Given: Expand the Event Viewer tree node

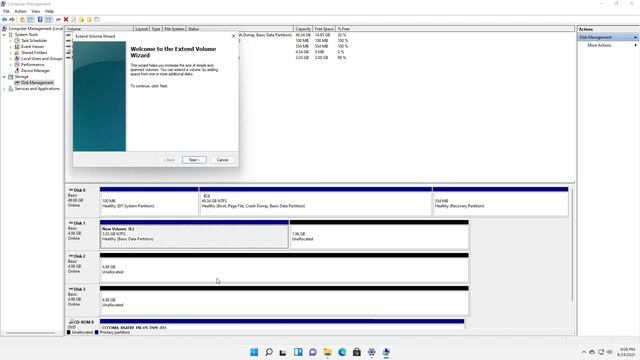Looking at the screenshot, I should coord(11,47).
